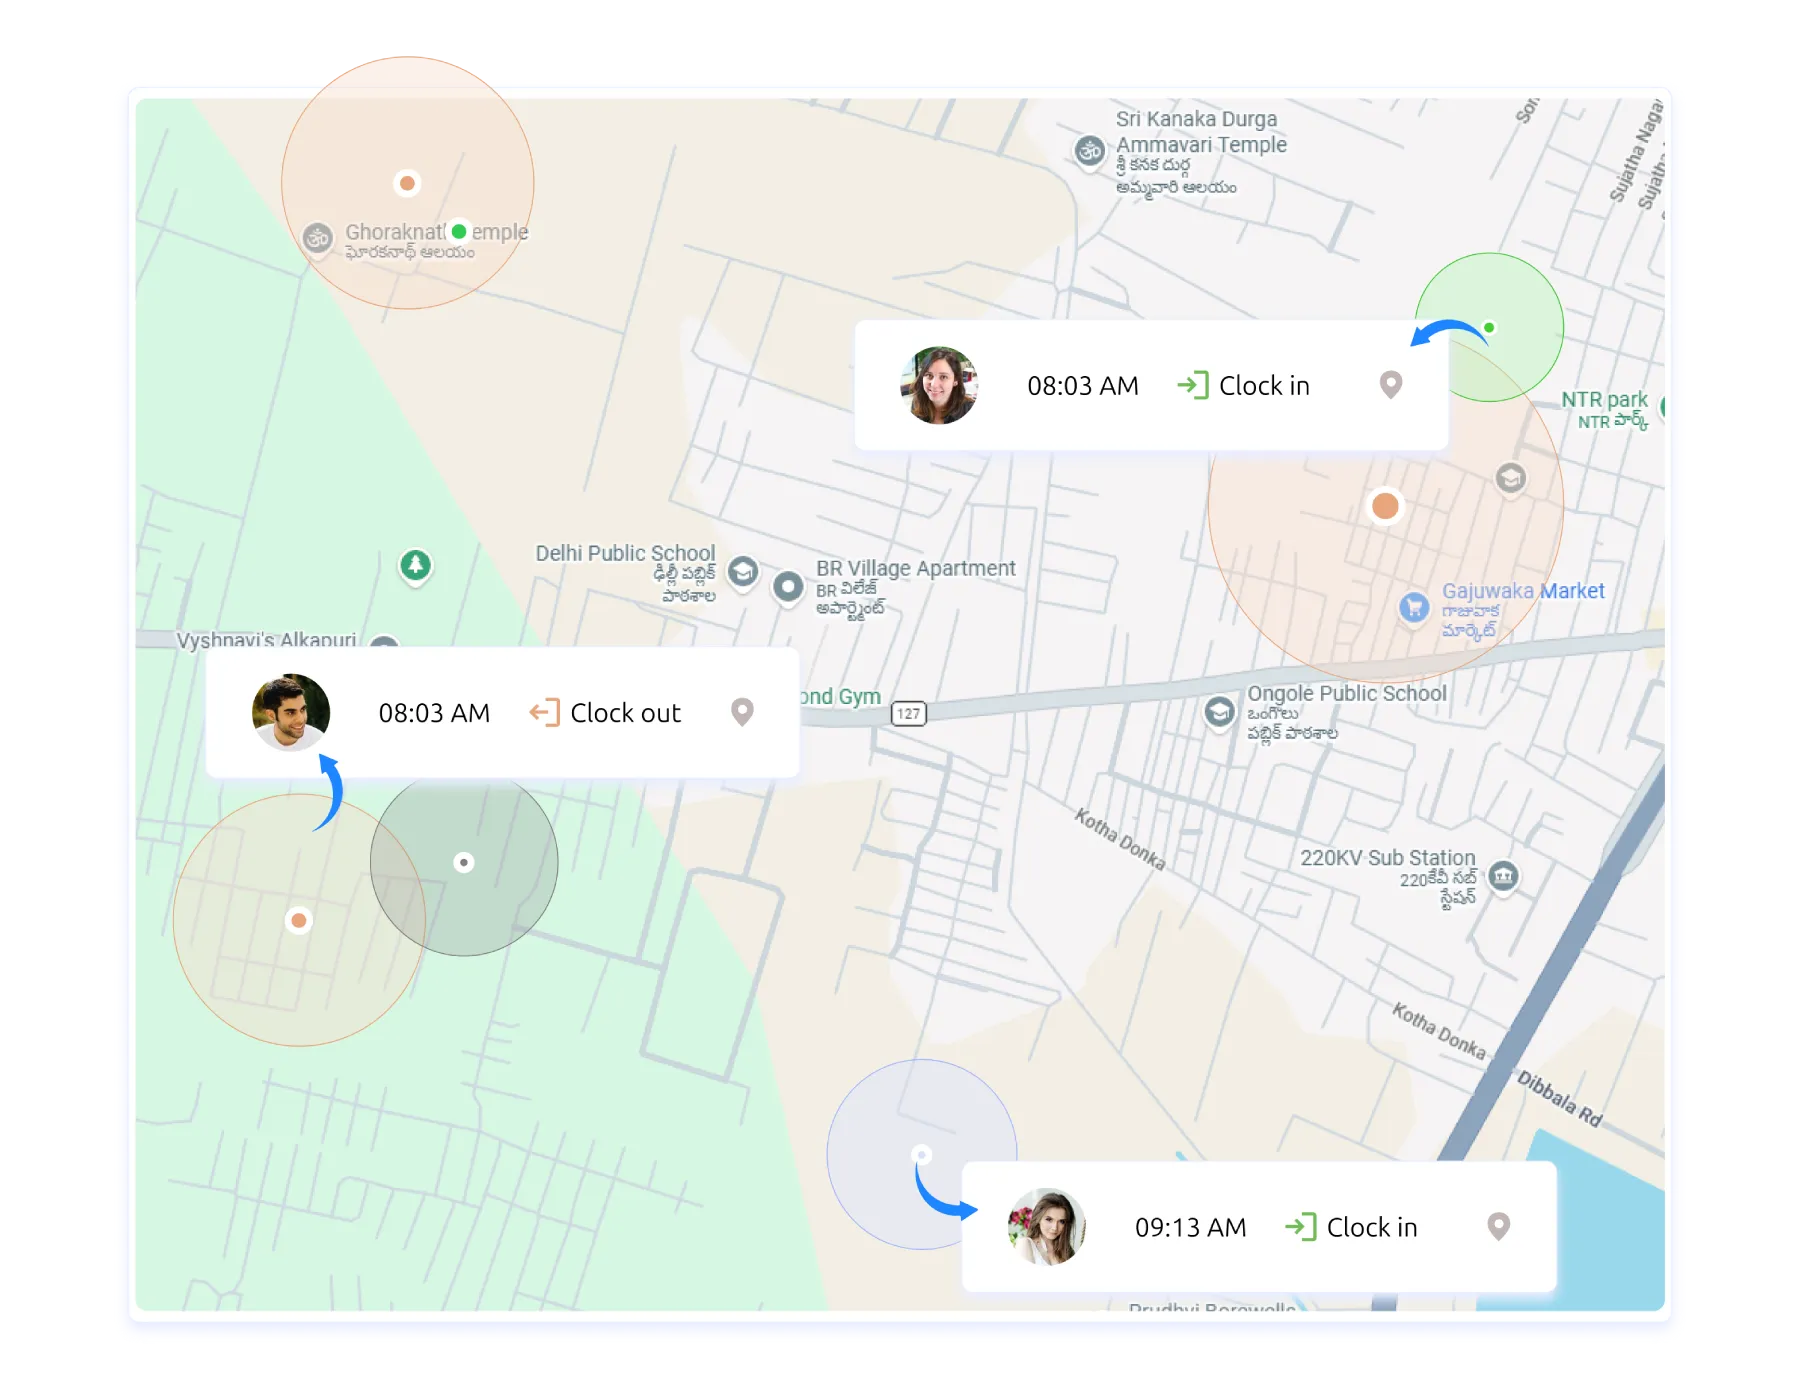Image resolution: width=1800 pixels, height=1378 pixels.
Task: Select the factory icon near 220KV Sub Station
Action: tap(1502, 873)
